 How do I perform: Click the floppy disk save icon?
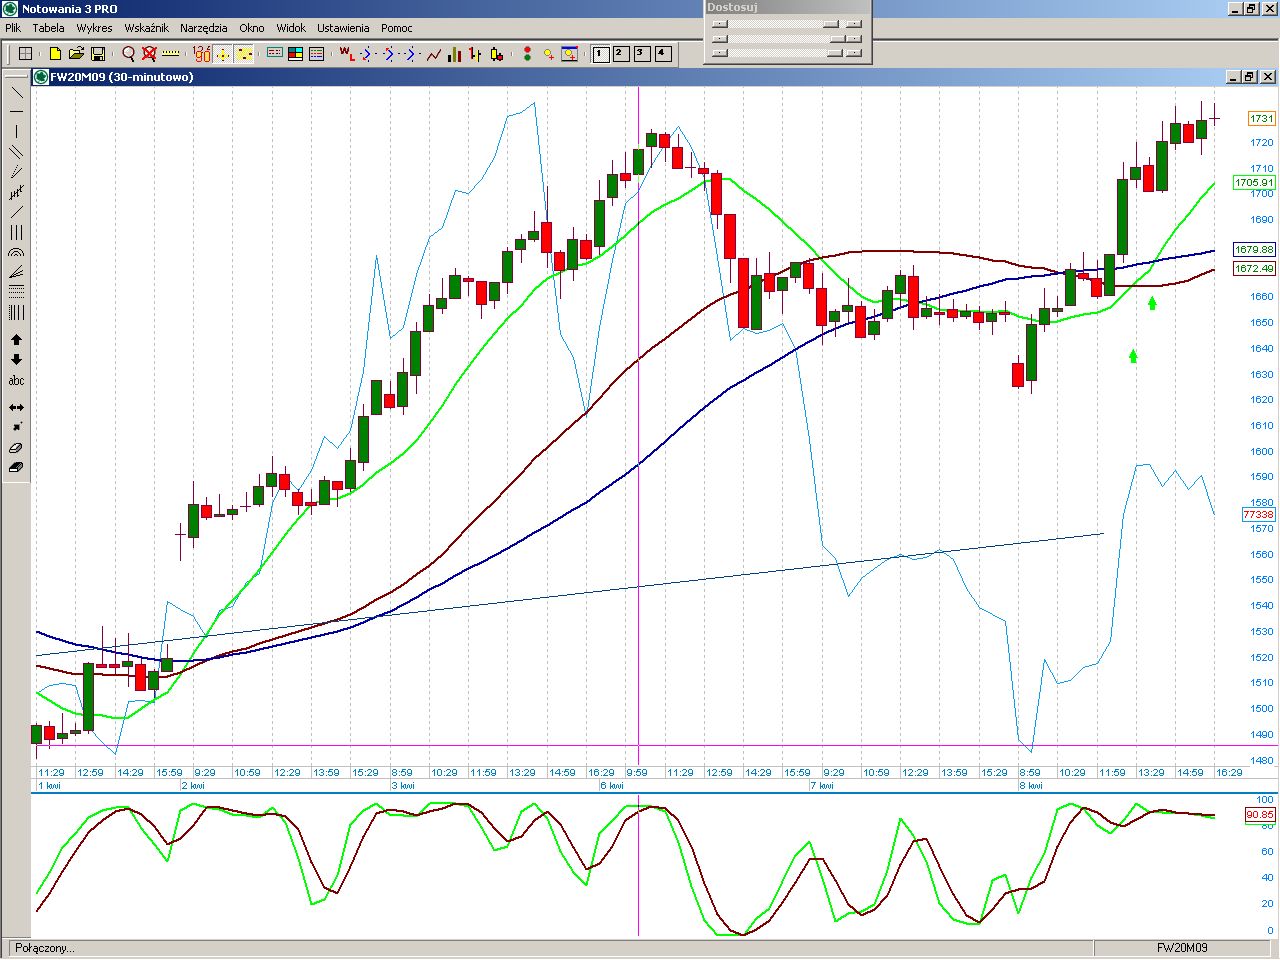(98, 54)
